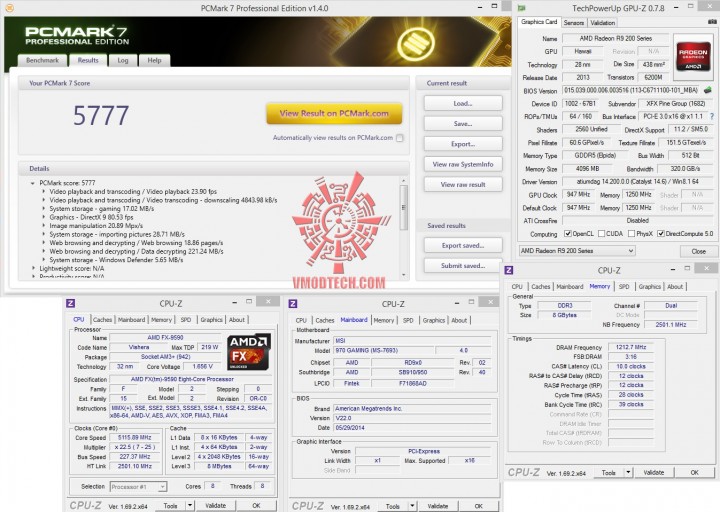
Task: Click the CPU-Z icon of the Mainboard window
Action: click(x=293, y=304)
